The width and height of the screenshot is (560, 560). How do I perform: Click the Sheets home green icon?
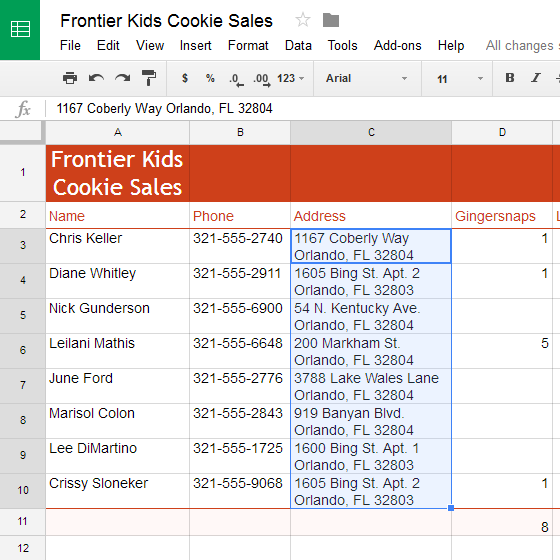(20, 29)
